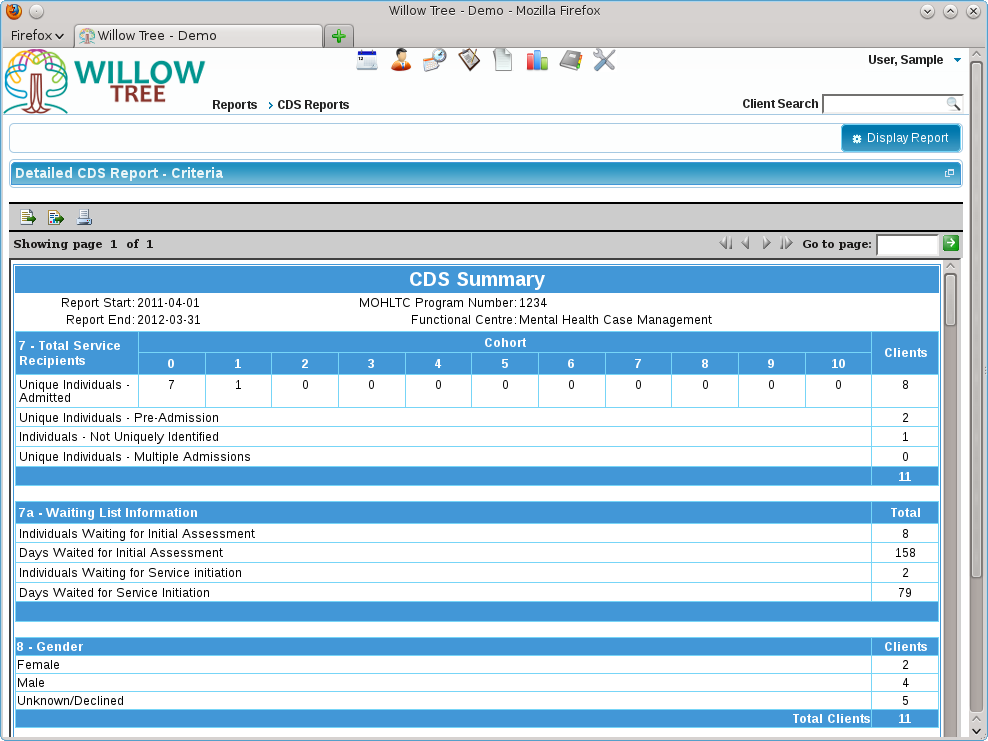Click Mental Health Case Management text
Image resolution: width=988 pixels, height=741 pixels.
point(616,320)
